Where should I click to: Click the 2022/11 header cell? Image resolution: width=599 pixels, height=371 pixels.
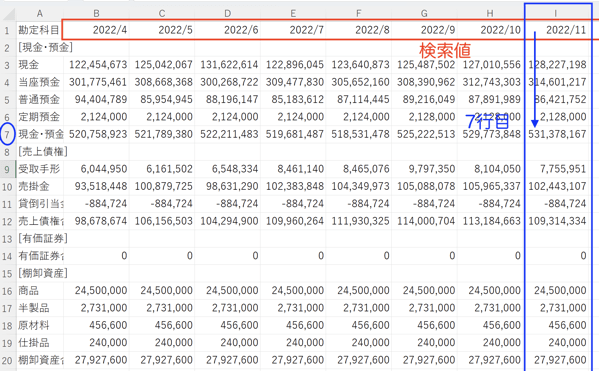point(556,30)
